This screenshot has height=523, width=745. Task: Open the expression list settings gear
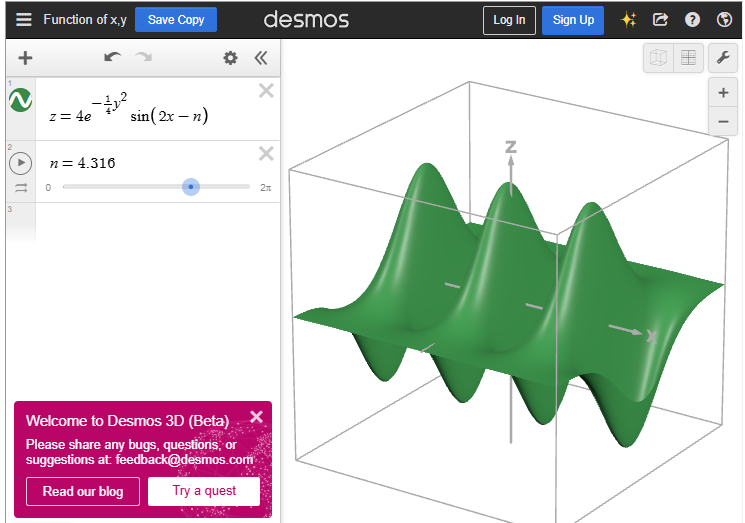[230, 58]
